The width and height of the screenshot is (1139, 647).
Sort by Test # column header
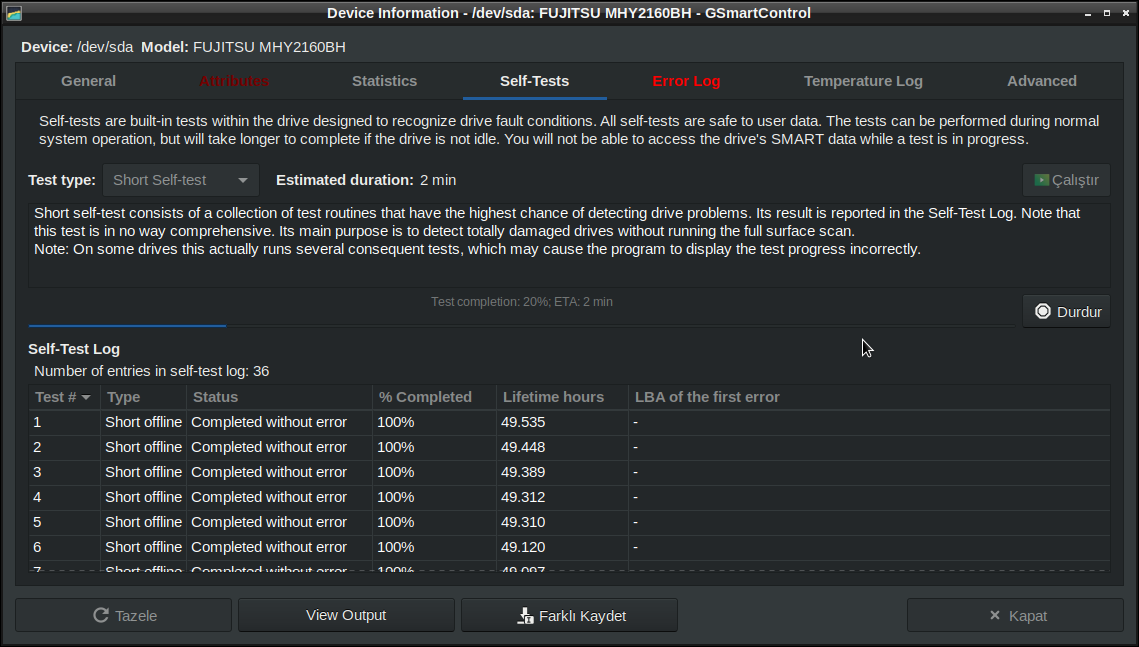click(64, 397)
